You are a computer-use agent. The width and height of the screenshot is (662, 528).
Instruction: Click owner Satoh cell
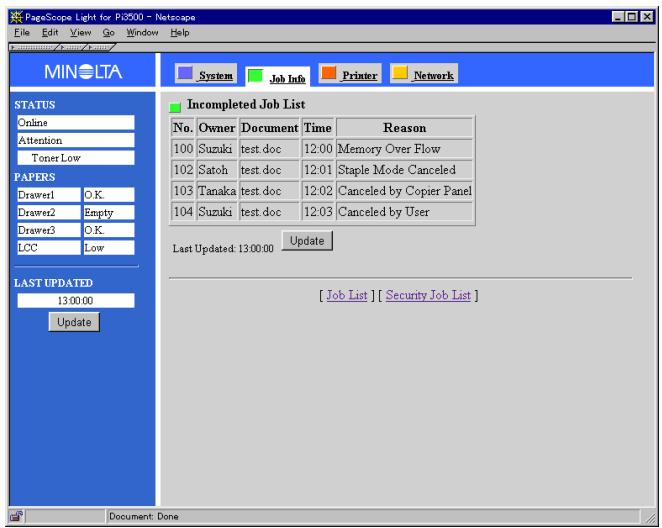pyautogui.click(x=217, y=170)
